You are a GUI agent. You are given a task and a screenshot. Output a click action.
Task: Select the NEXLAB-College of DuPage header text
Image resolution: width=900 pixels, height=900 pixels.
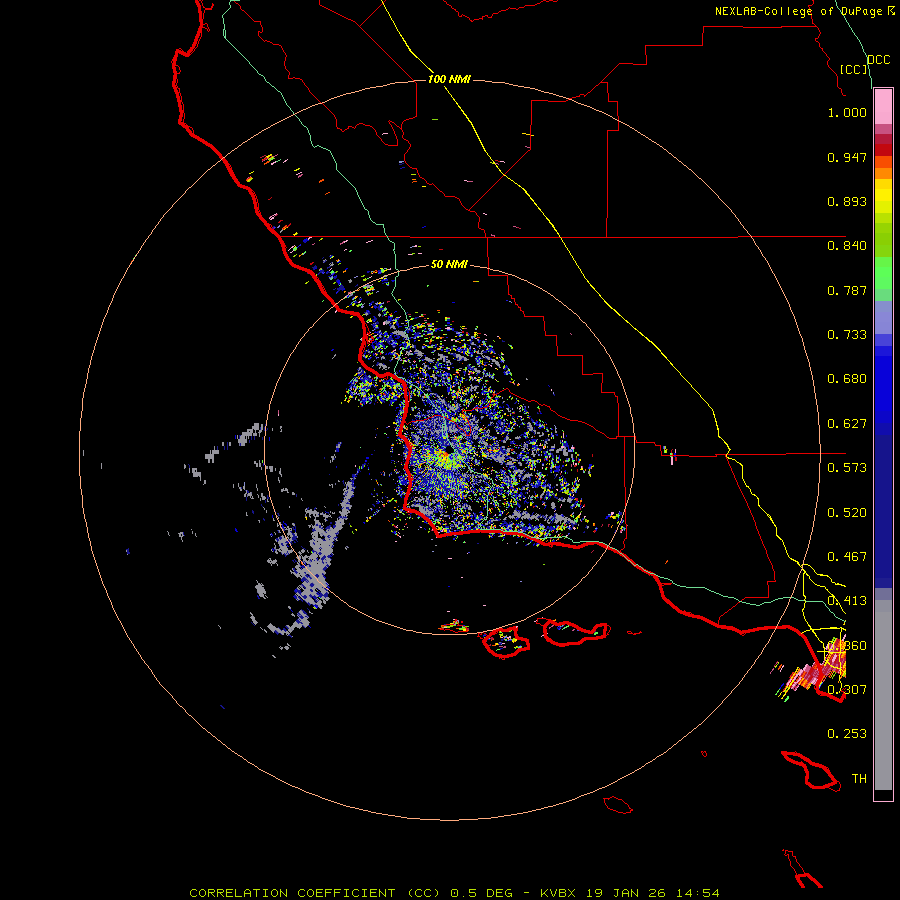804,11
